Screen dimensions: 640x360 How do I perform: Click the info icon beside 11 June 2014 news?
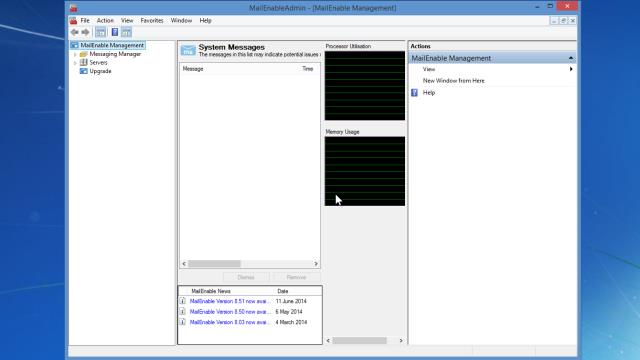click(182, 301)
